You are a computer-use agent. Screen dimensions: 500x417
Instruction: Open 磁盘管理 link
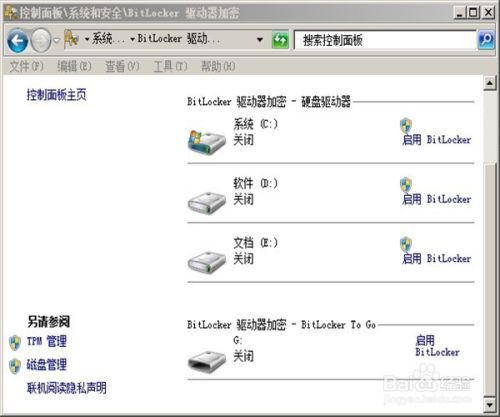click(47, 365)
